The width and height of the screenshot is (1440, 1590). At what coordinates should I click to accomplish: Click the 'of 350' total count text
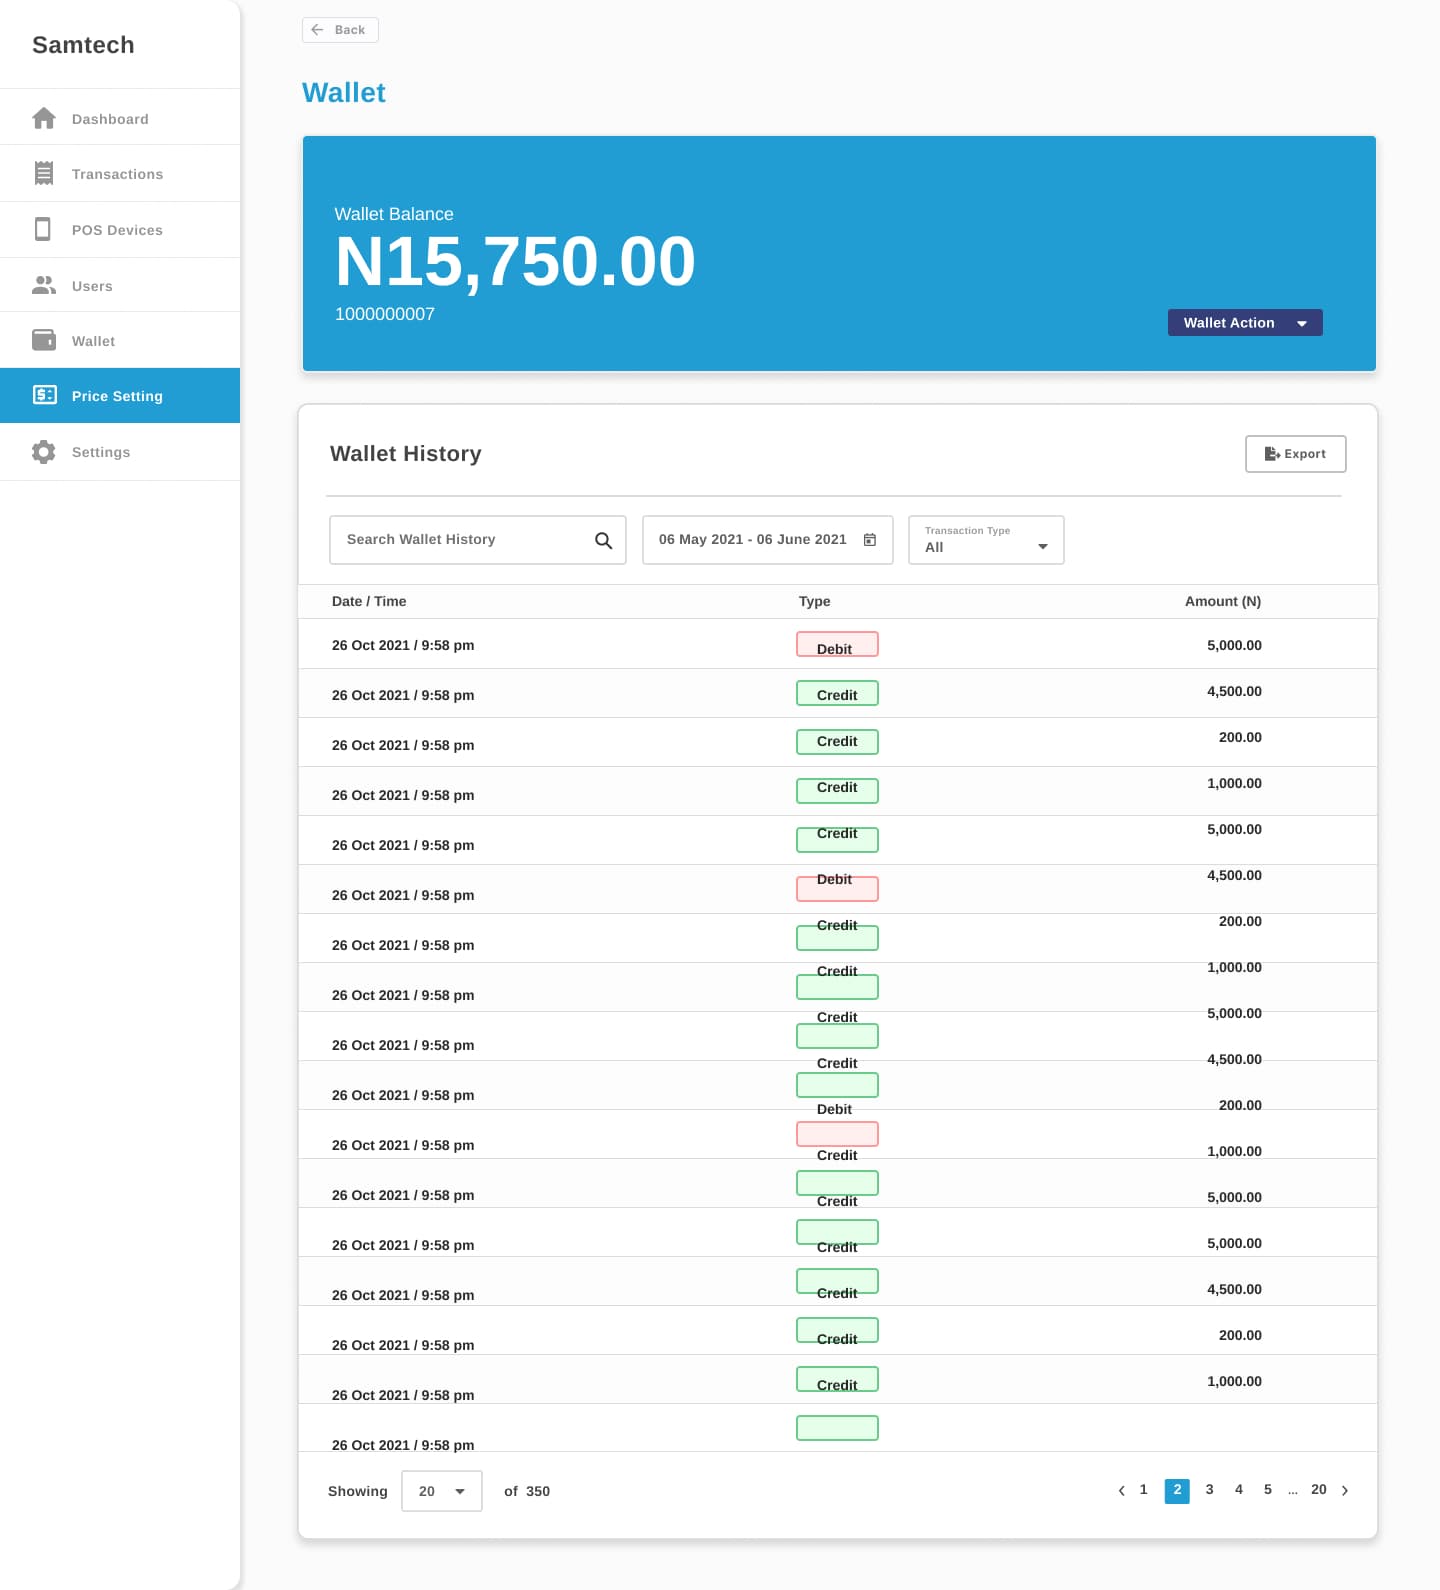tap(527, 1491)
